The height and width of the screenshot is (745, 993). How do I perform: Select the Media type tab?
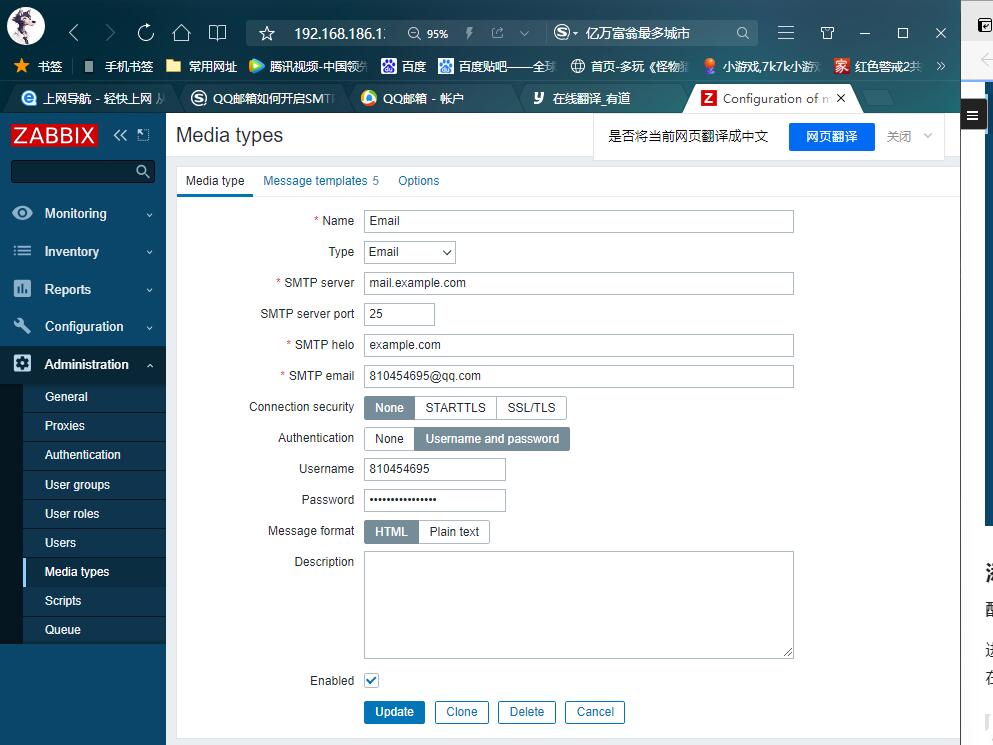click(x=215, y=181)
